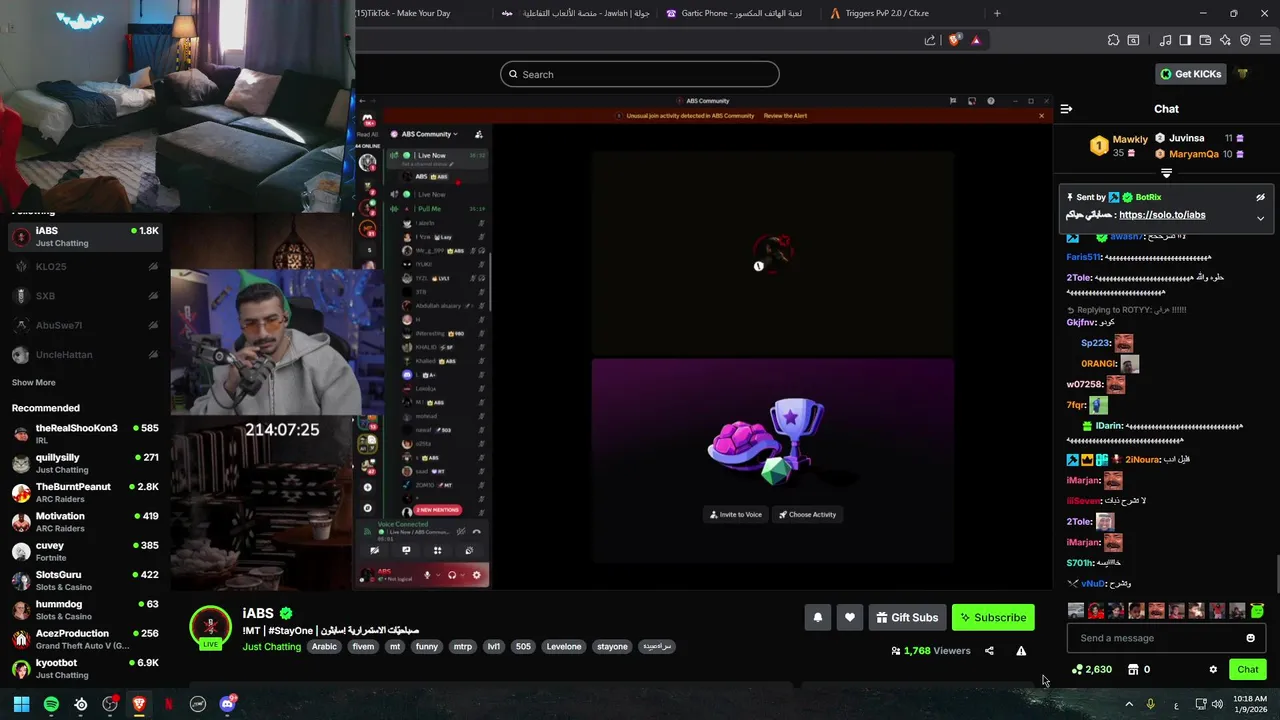This screenshot has height=720, width=1280.
Task: Open the browser hamburger menu
Action: click(x=1266, y=40)
